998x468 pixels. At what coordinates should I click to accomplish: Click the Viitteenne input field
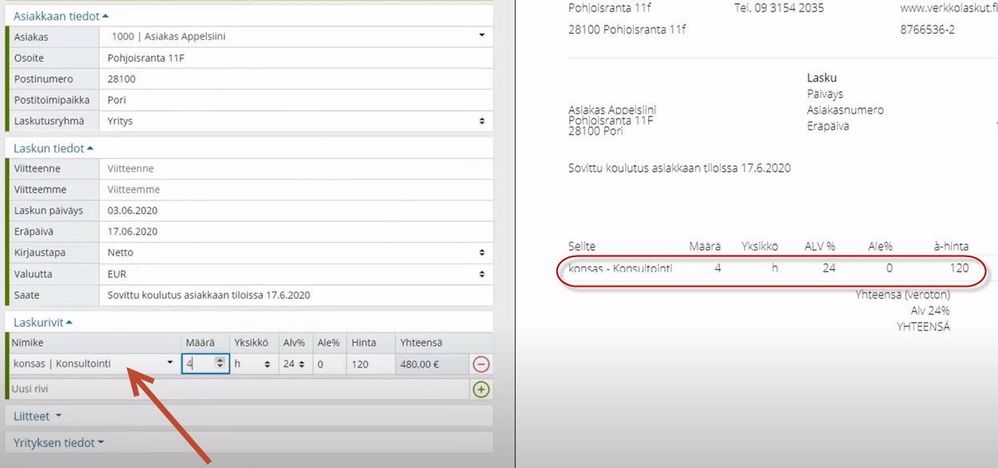(x=296, y=169)
